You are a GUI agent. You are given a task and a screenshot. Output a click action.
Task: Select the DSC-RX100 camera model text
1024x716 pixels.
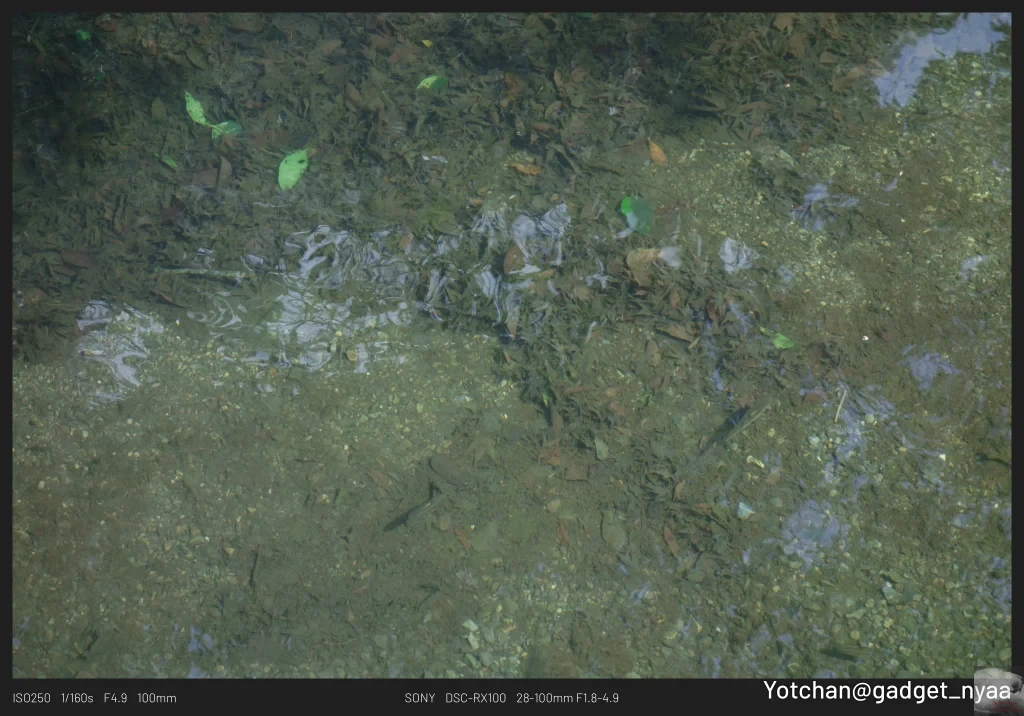coord(476,697)
